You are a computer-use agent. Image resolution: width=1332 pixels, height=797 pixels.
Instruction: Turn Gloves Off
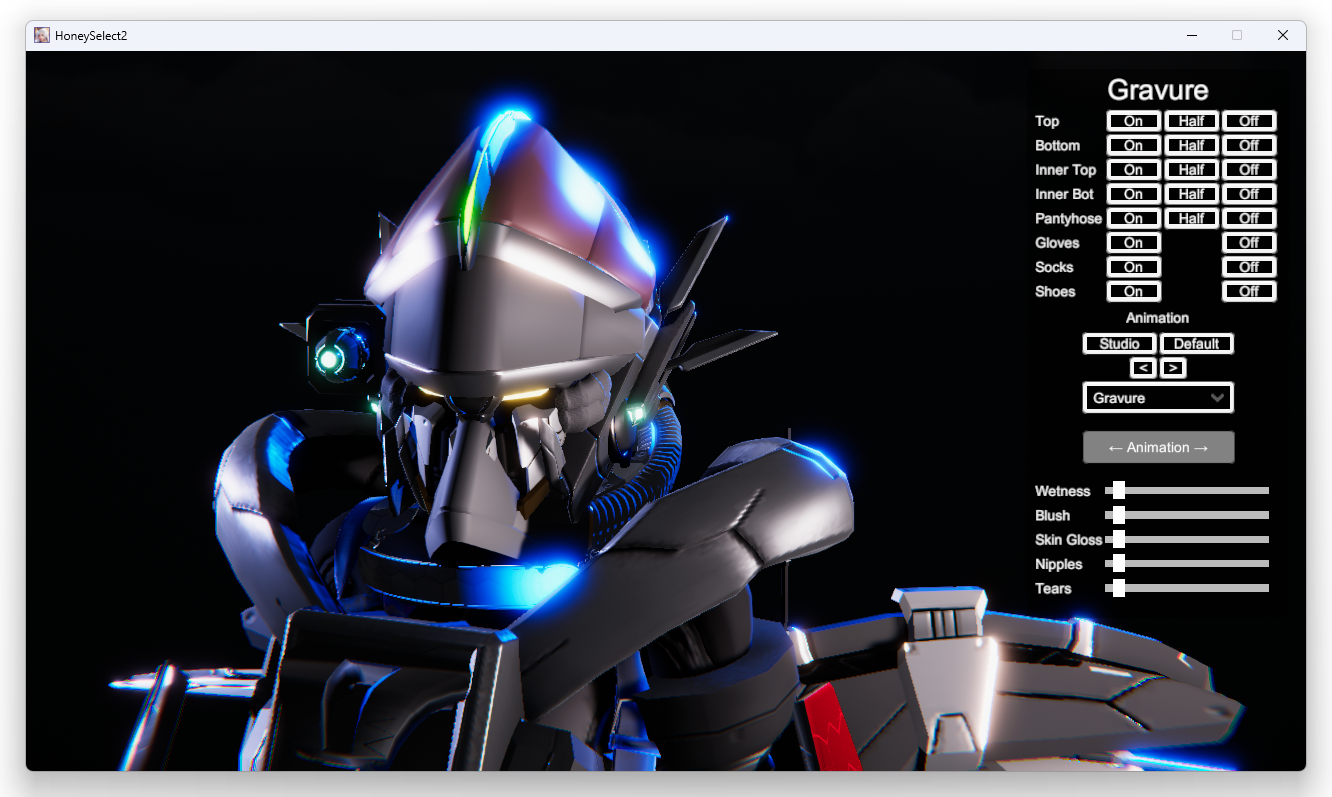[1249, 243]
